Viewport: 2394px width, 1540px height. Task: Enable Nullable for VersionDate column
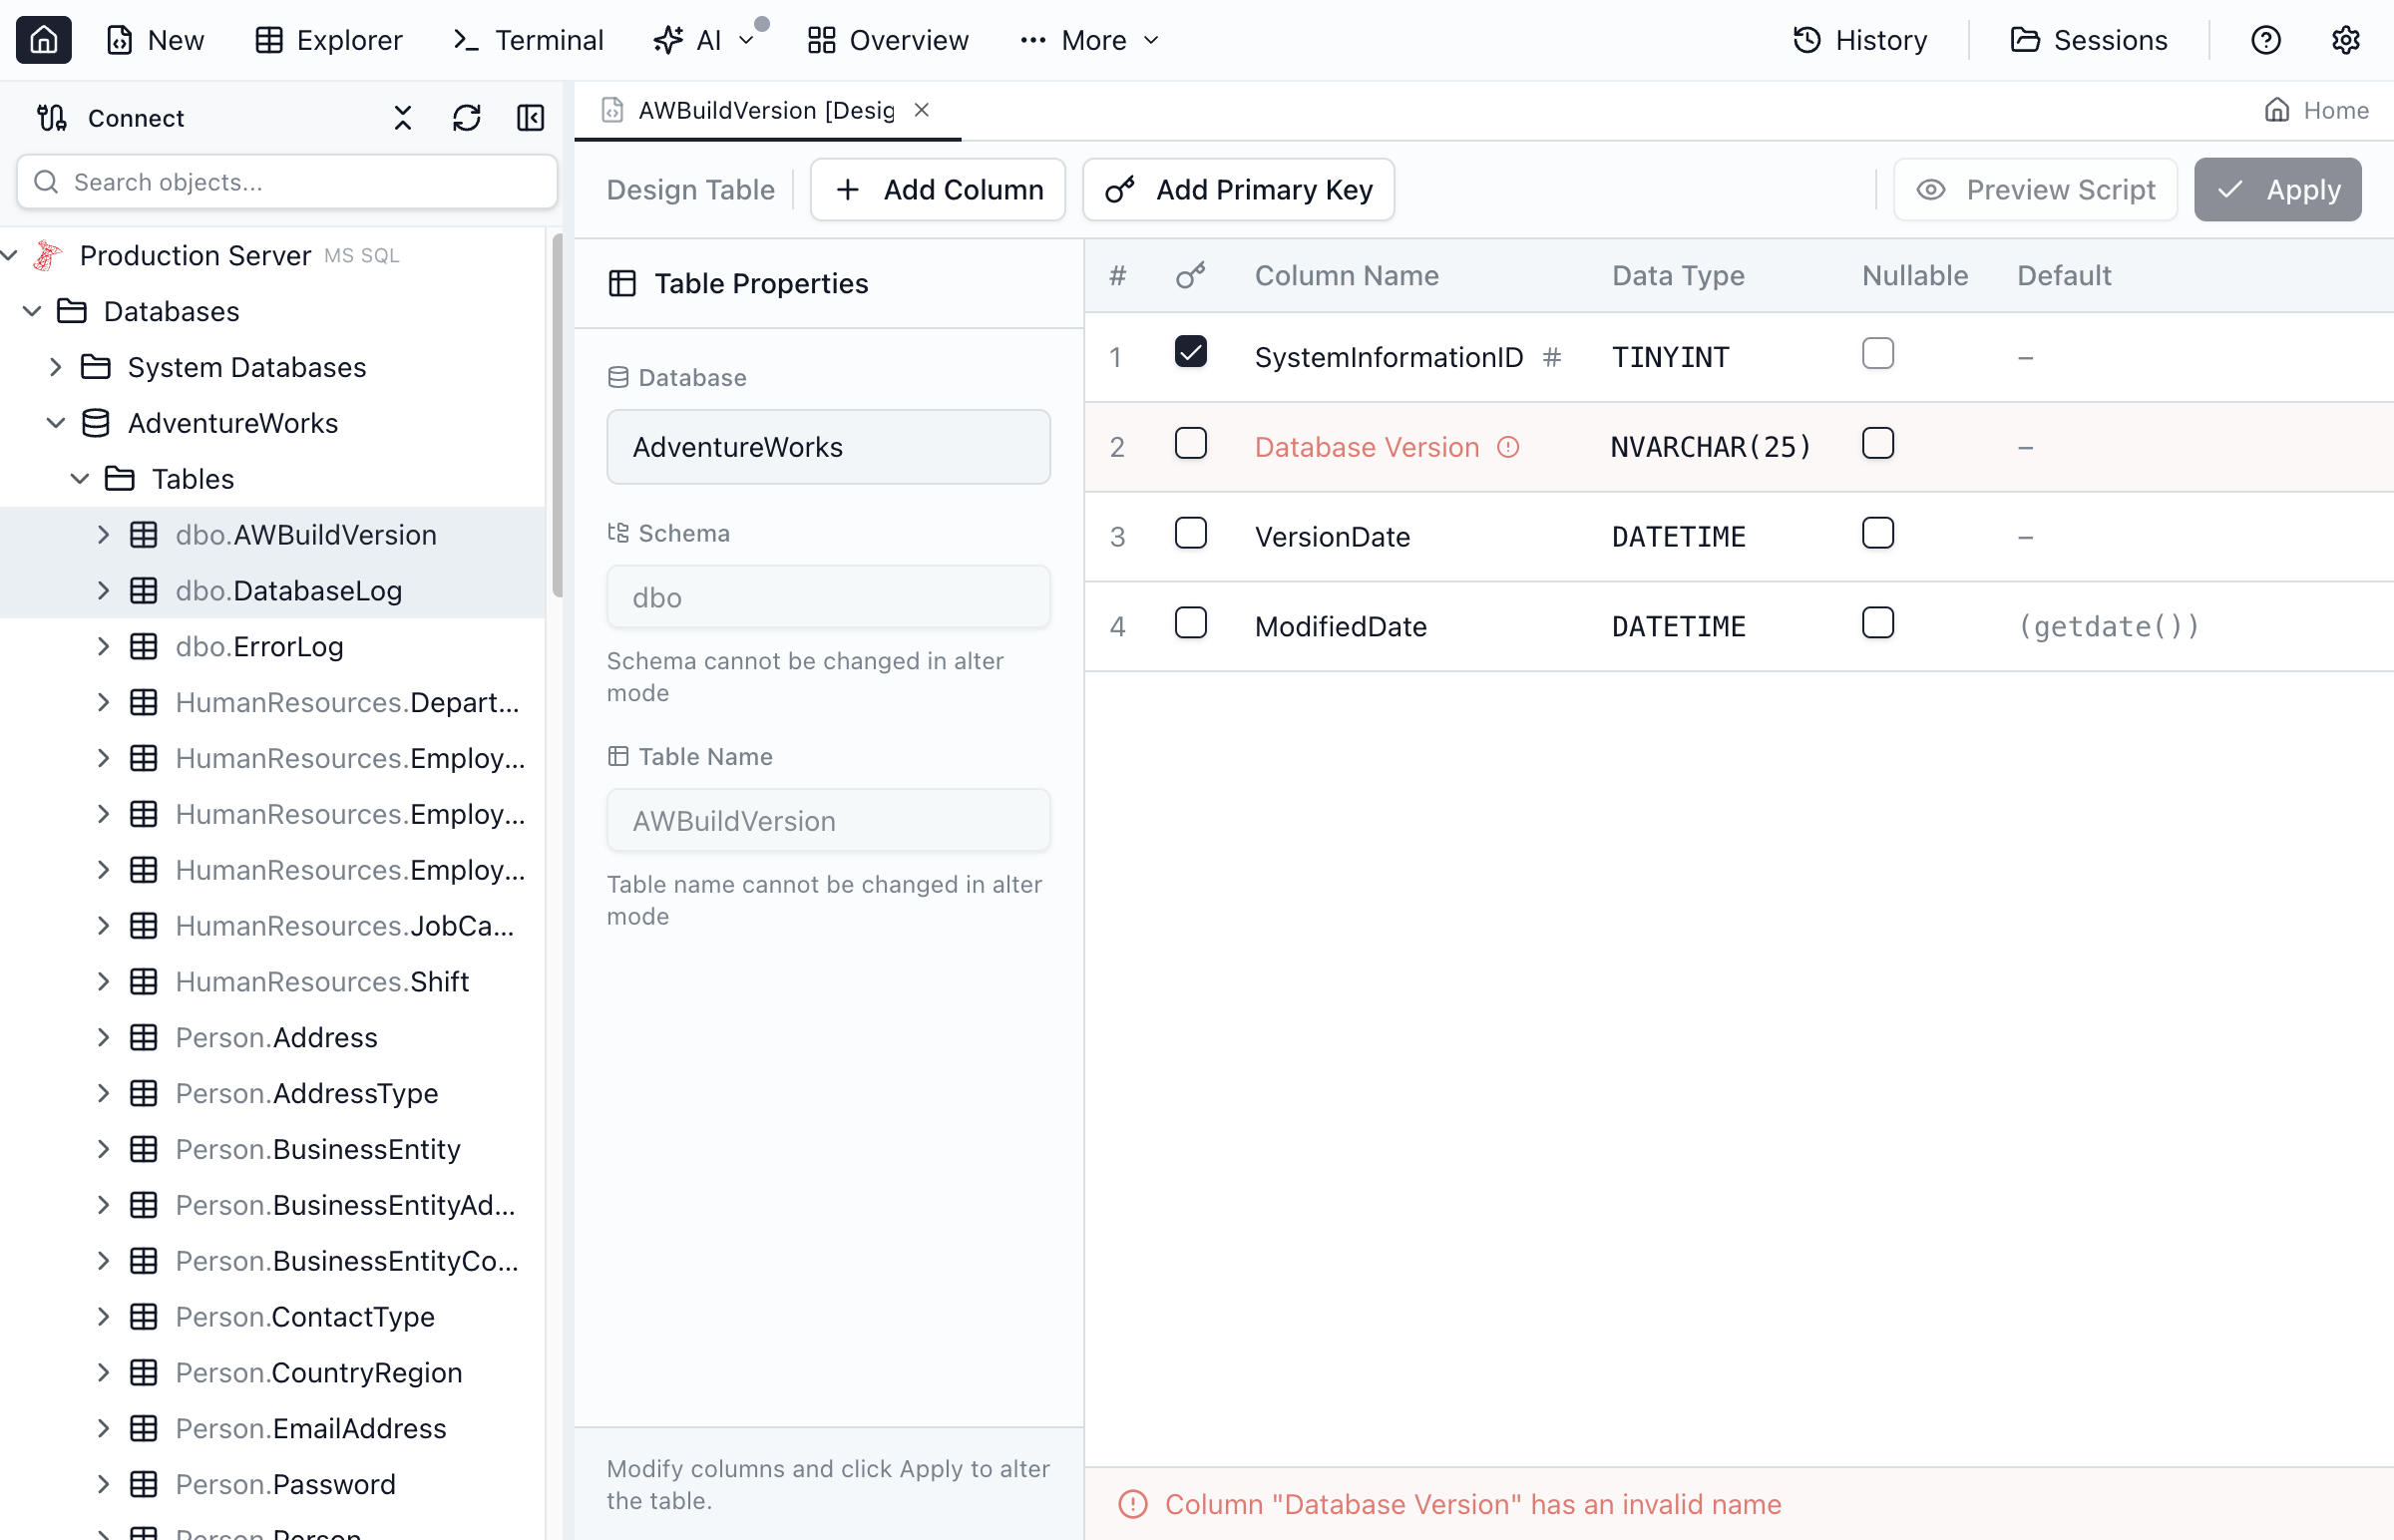[x=1877, y=533]
